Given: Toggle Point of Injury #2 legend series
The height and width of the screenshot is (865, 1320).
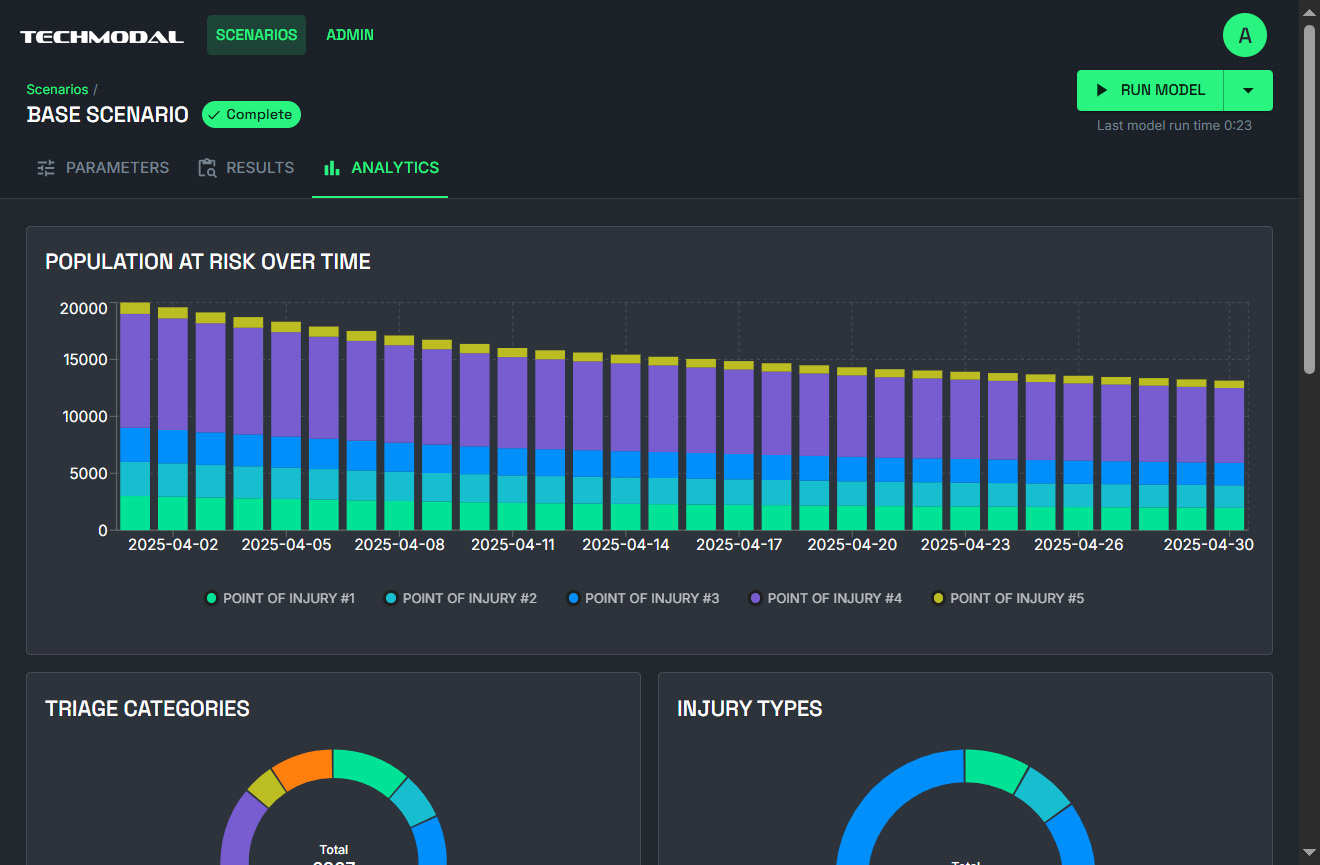Looking at the screenshot, I should [x=460, y=598].
